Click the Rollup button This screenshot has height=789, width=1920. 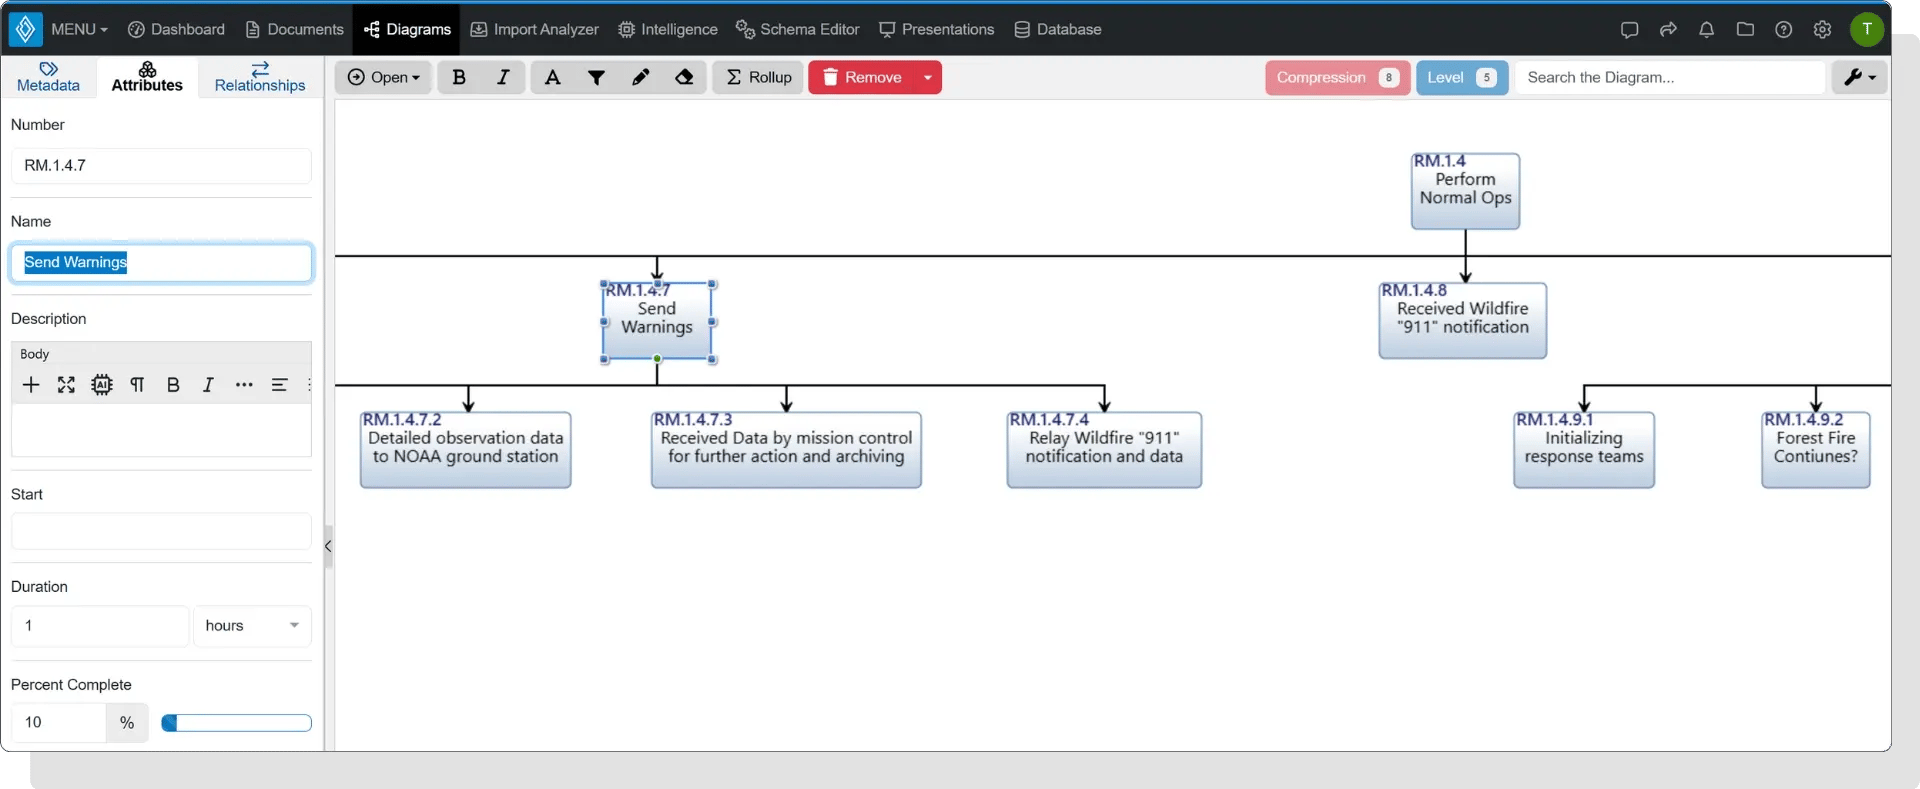[x=758, y=77]
